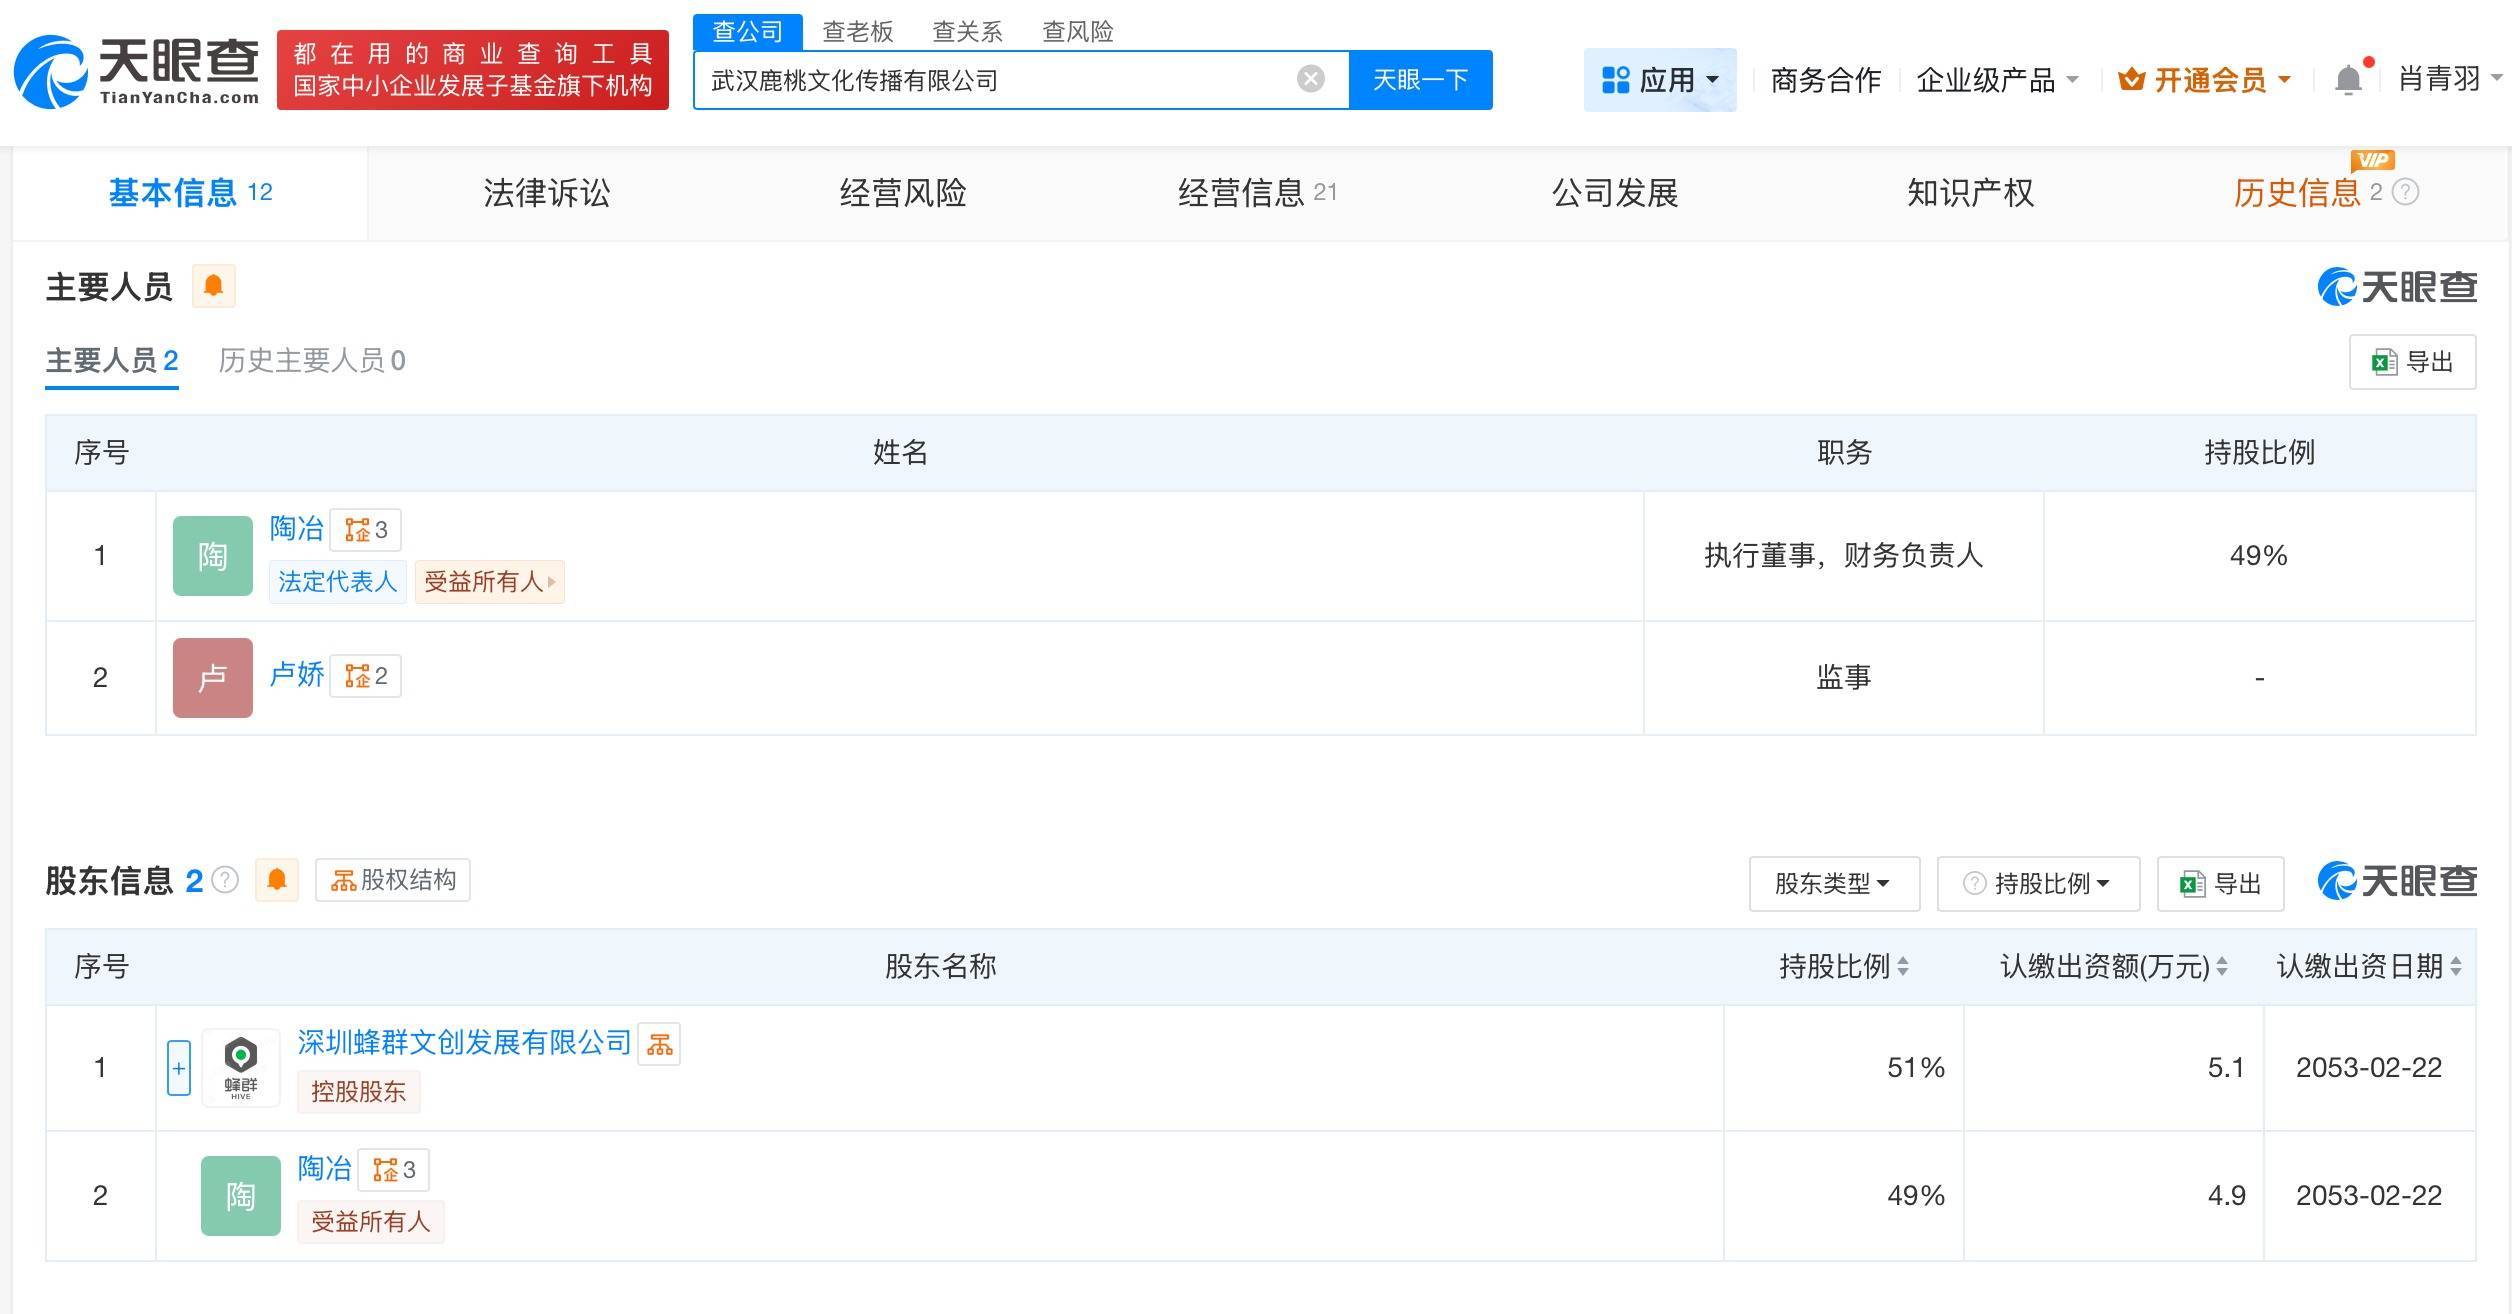
Task: Select the 查老板 search tab
Action: 857,32
